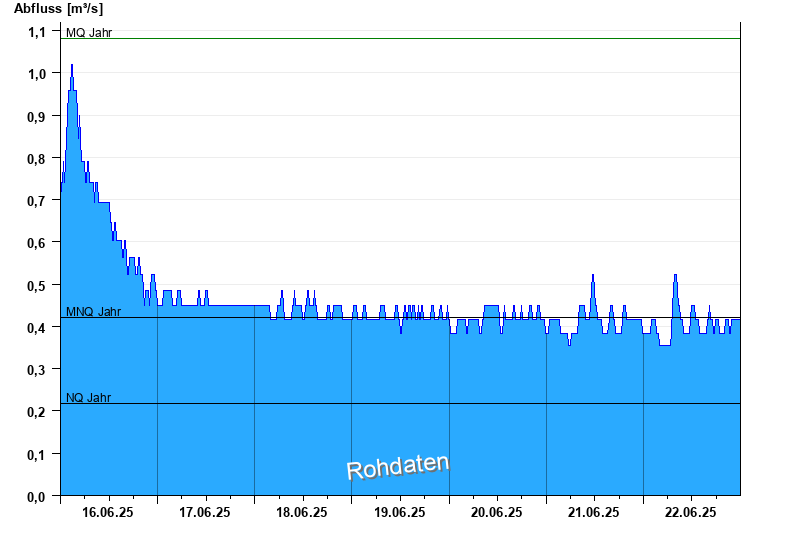Select the 'NQ Jahr' reference line label
Image resolution: width=800 pixels, height=550 pixels.
pos(88,397)
